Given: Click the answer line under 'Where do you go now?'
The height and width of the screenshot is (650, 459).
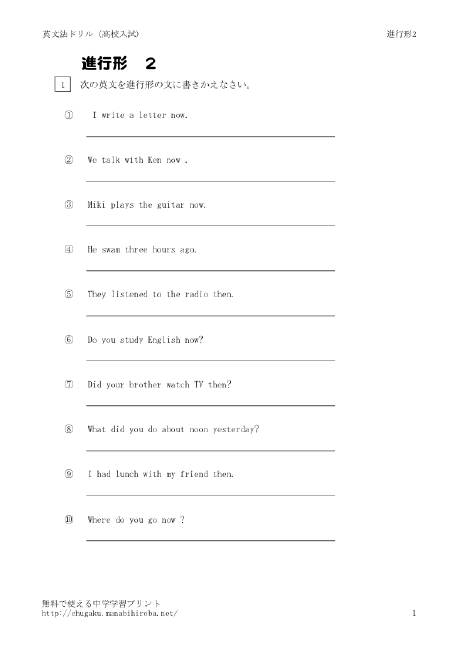Looking at the screenshot, I should 210,541.
